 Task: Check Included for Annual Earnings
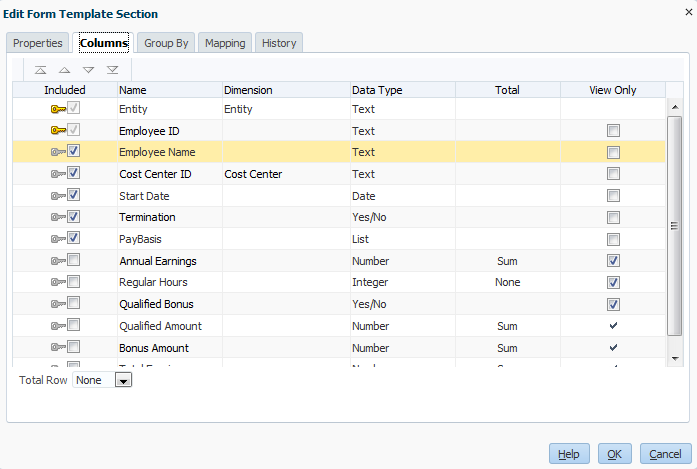coord(74,261)
